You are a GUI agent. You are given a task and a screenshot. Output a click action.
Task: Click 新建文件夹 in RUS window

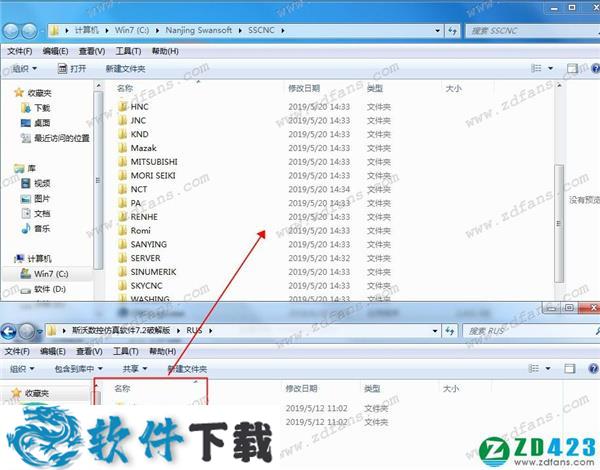point(187,369)
